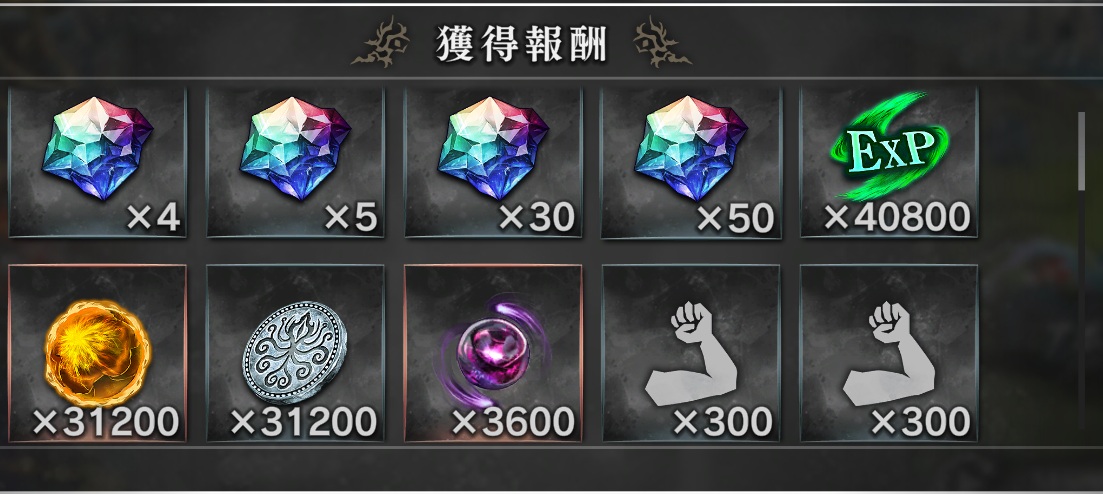Screen dimensions: 1103x494
Task: Click the last flexed-arm reward icon in bottom row
Action: [x=889, y=353]
